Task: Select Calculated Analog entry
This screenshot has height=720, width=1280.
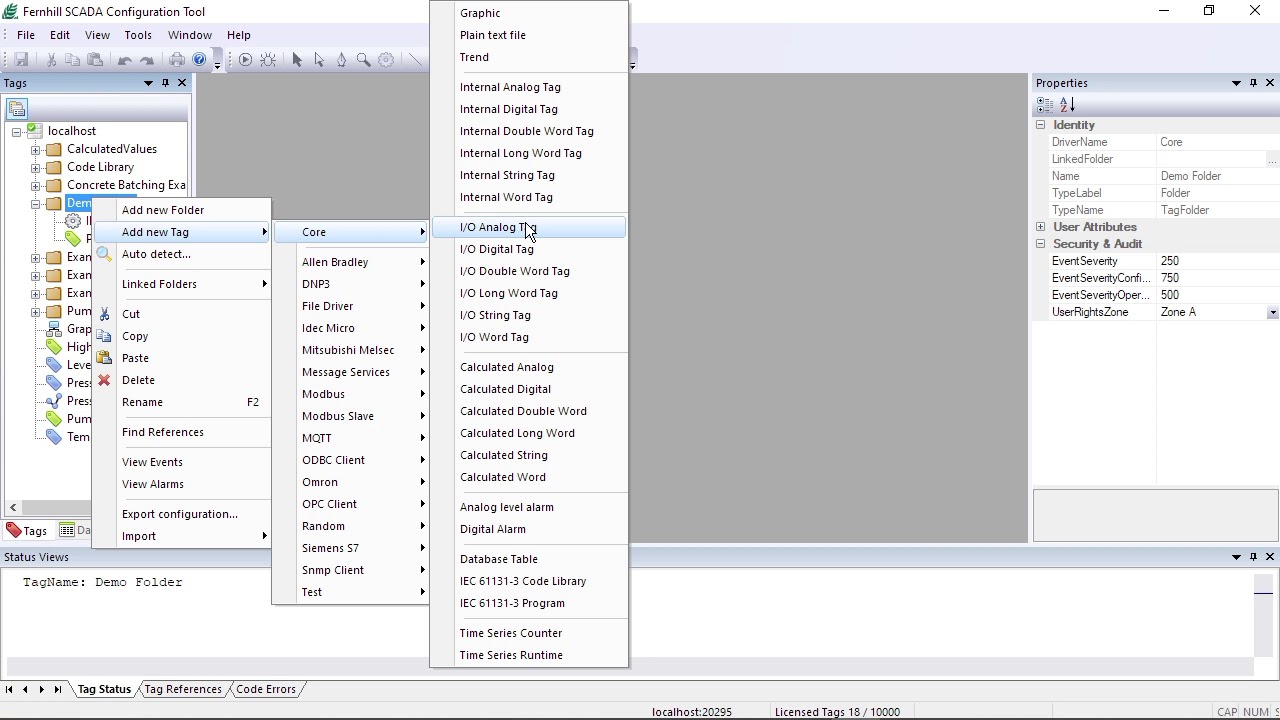Action: coord(529,367)
